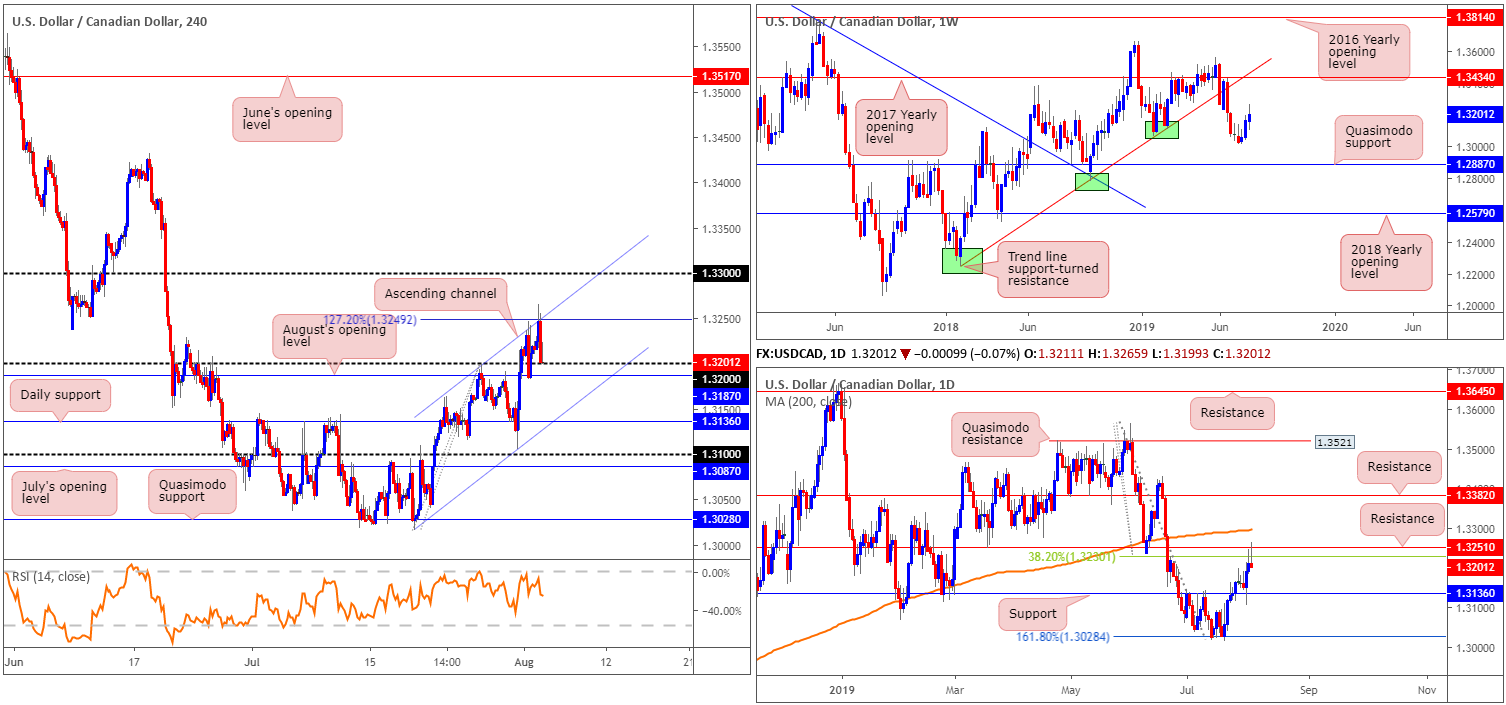Click the 1.31360 daily price label

click(x=1476, y=593)
